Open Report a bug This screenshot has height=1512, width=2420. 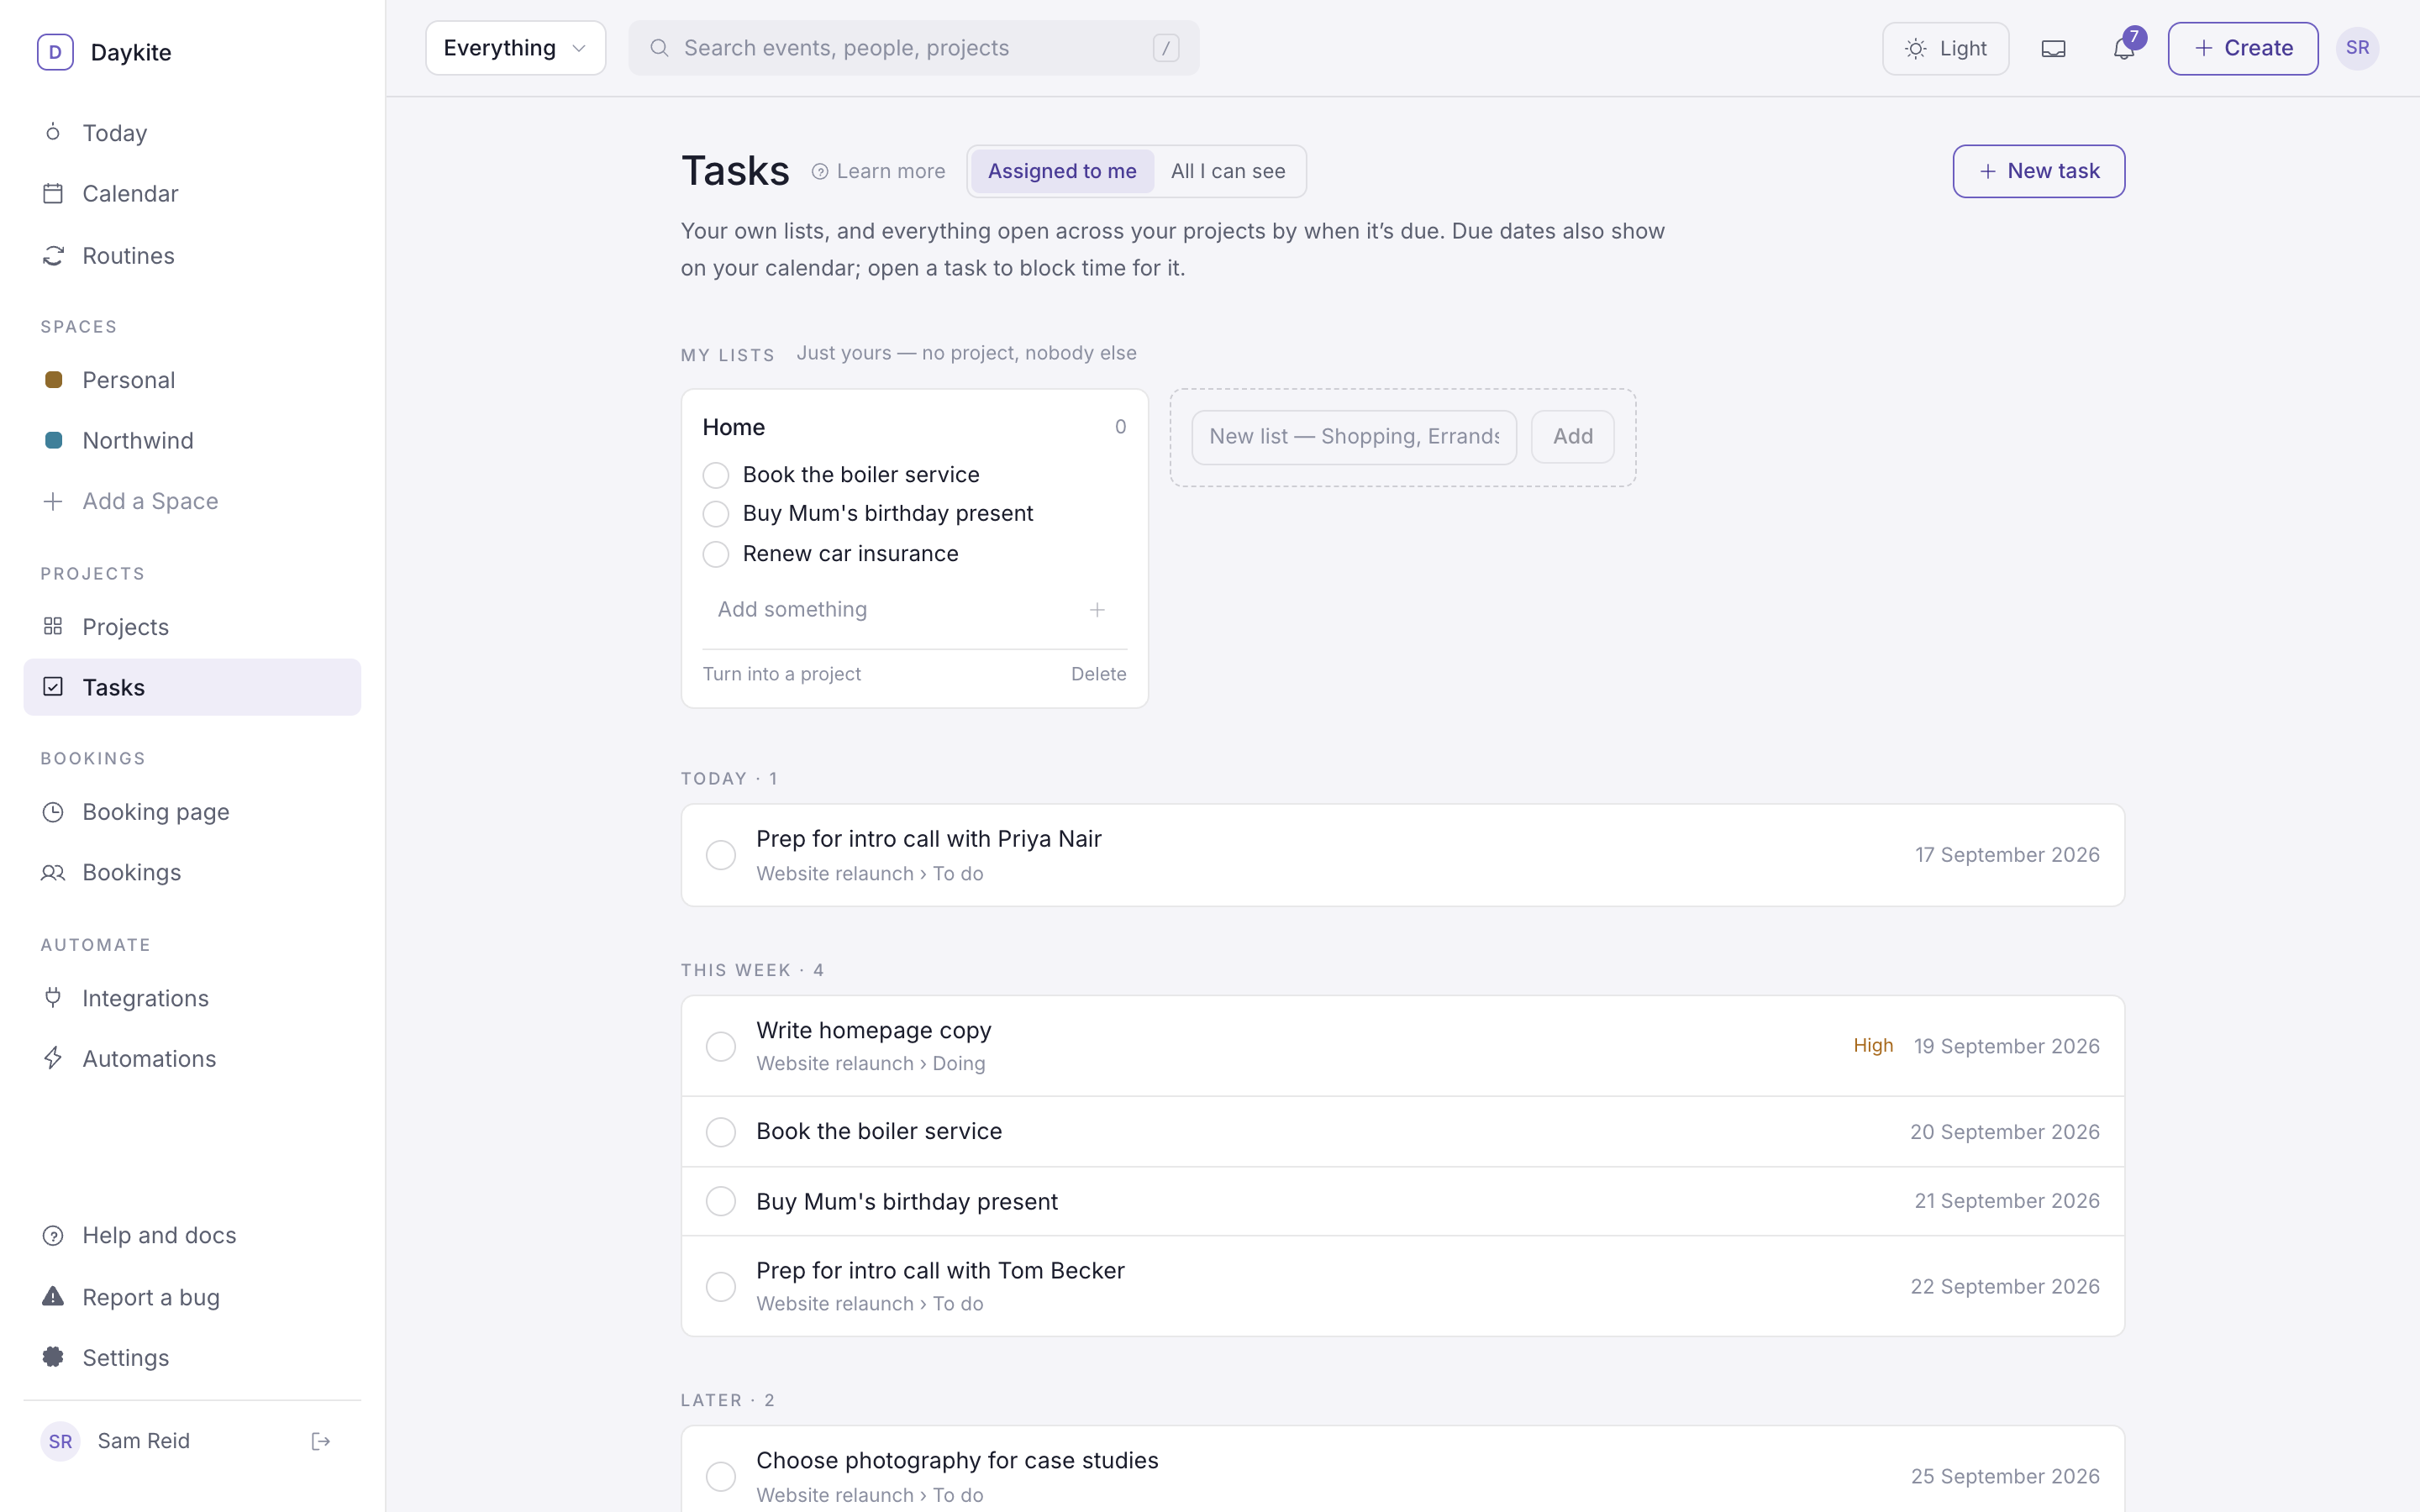192,1297
